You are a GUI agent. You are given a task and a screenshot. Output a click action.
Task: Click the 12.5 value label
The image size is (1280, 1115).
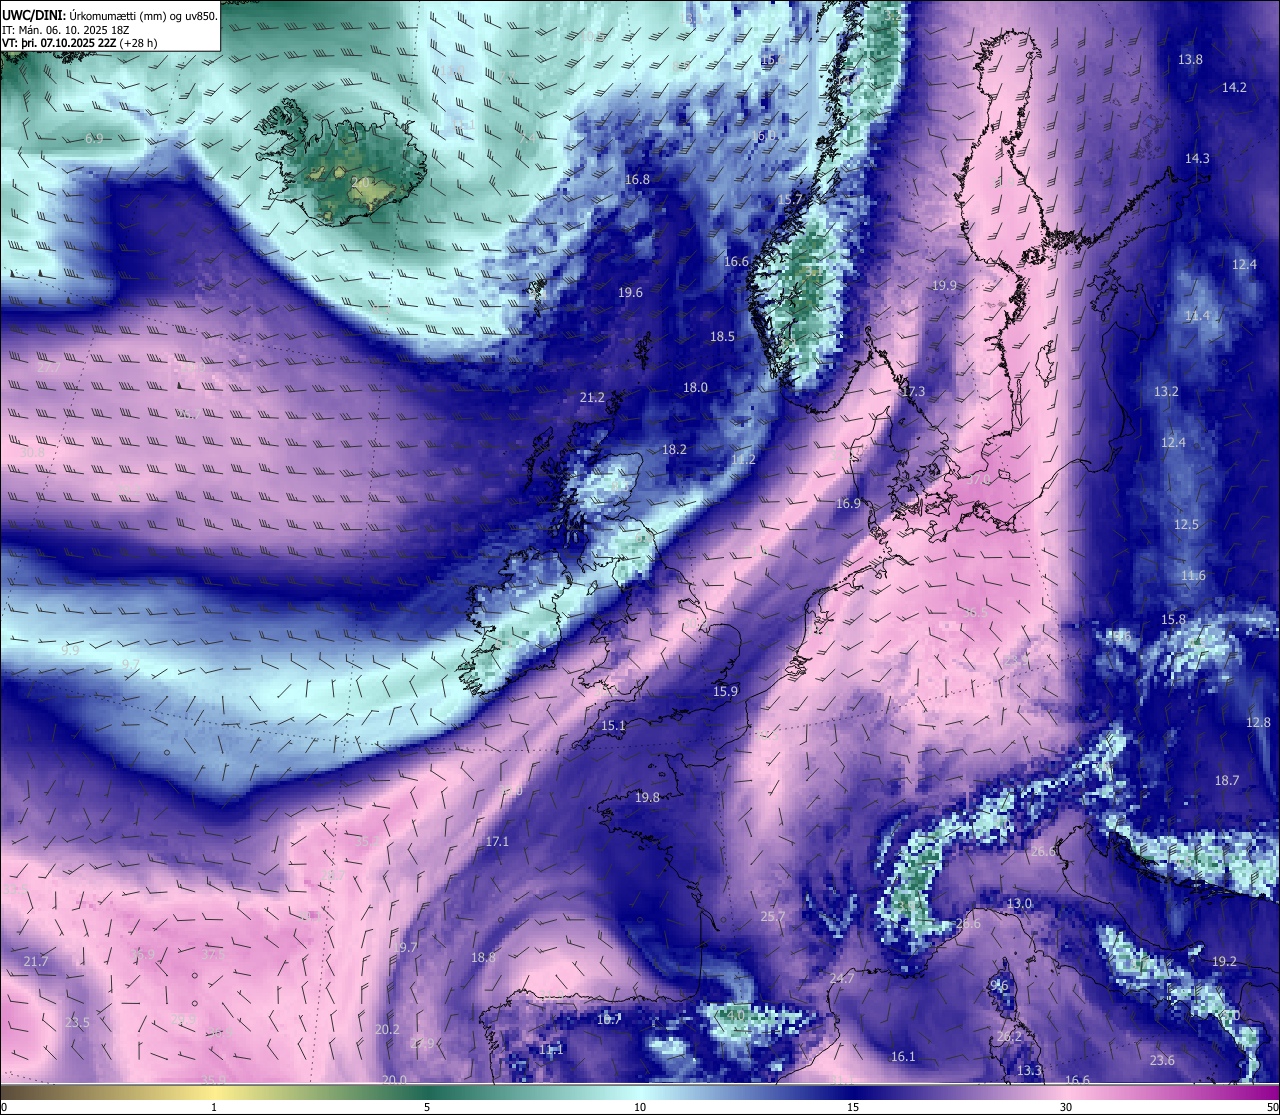click(1186, 525)
